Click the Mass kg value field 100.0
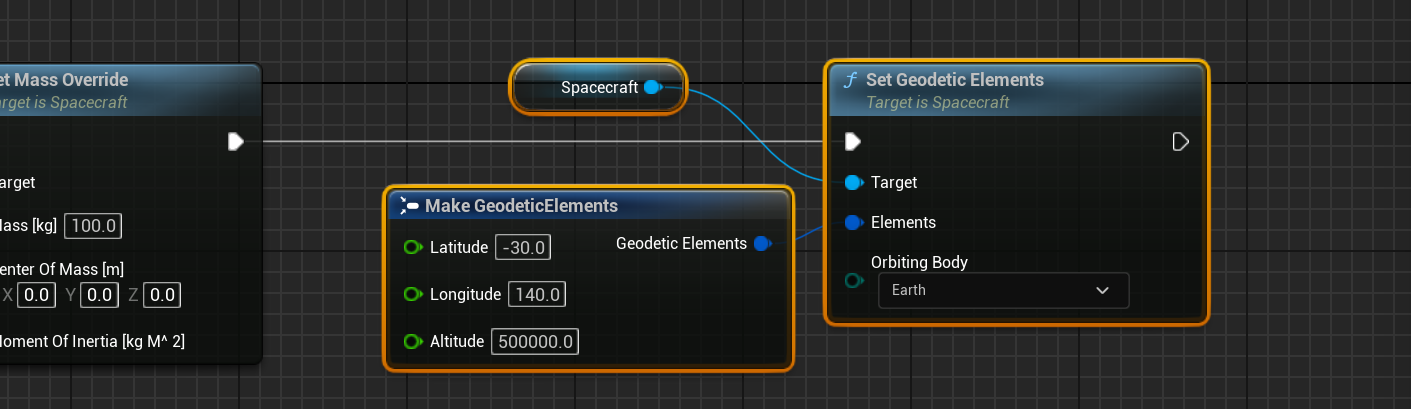Viewport: 1411px width, 409px height. tap(93, 226)
